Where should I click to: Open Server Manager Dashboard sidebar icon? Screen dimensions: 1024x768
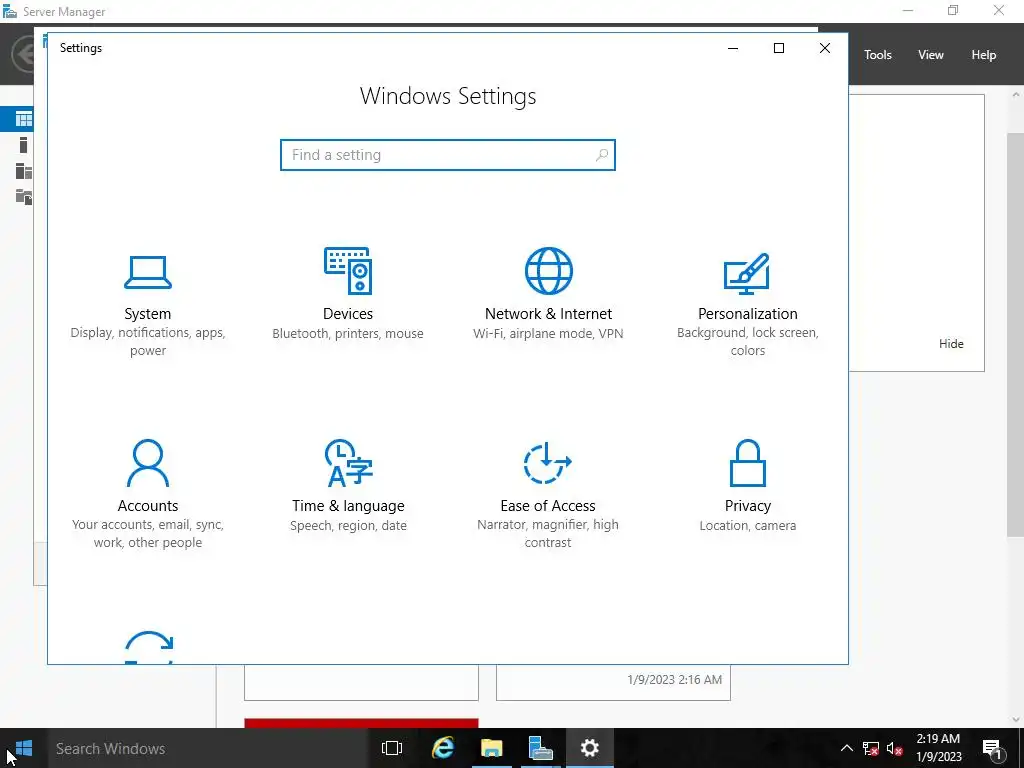pos(24,119)
